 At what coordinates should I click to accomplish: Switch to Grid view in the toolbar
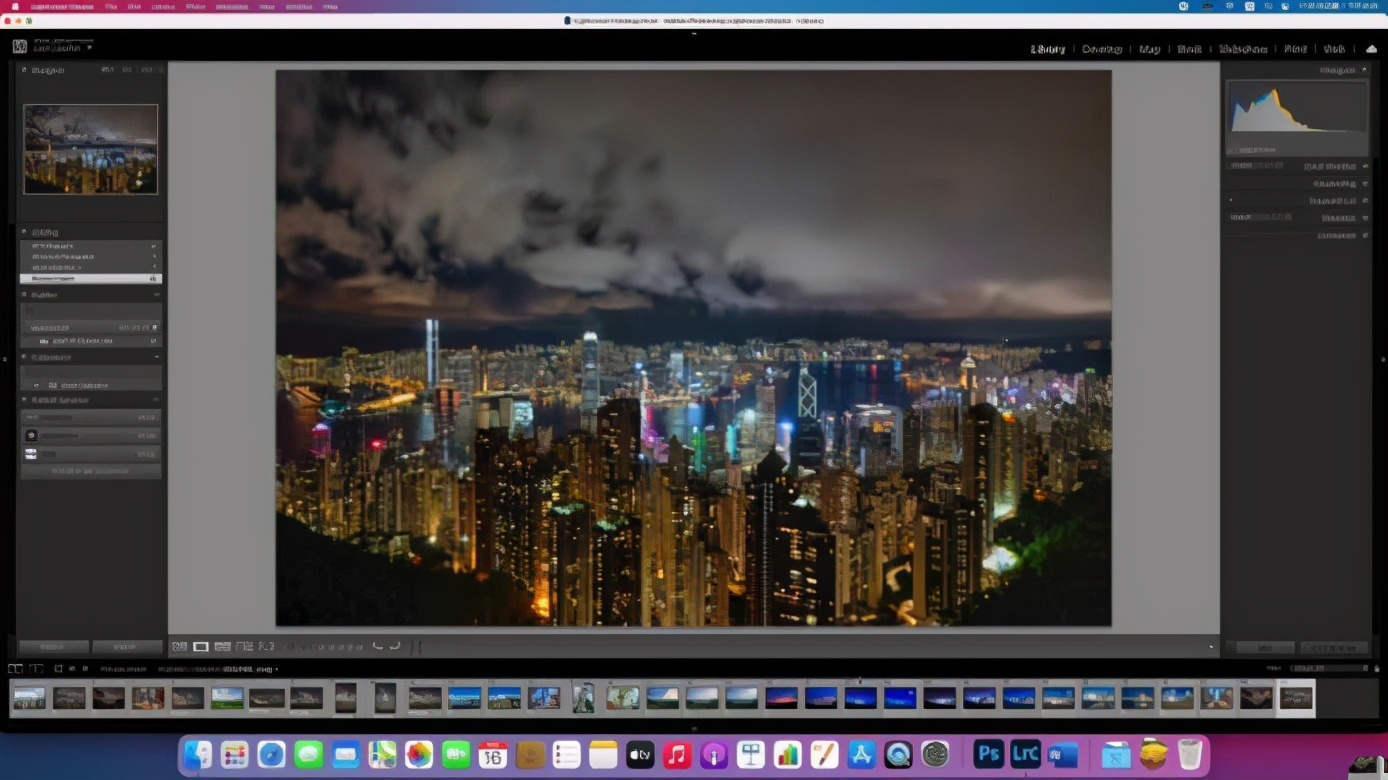(180, 646)
